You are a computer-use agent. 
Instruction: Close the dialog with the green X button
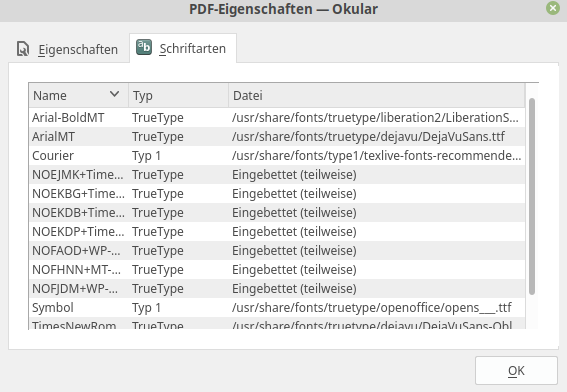click(x=553, y=8)
